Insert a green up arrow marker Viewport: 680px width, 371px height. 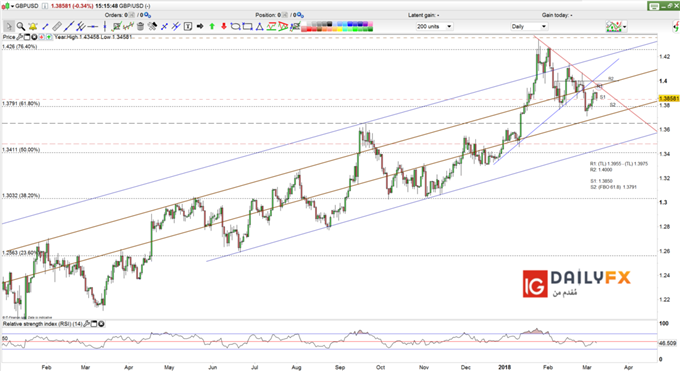[212, 26]
